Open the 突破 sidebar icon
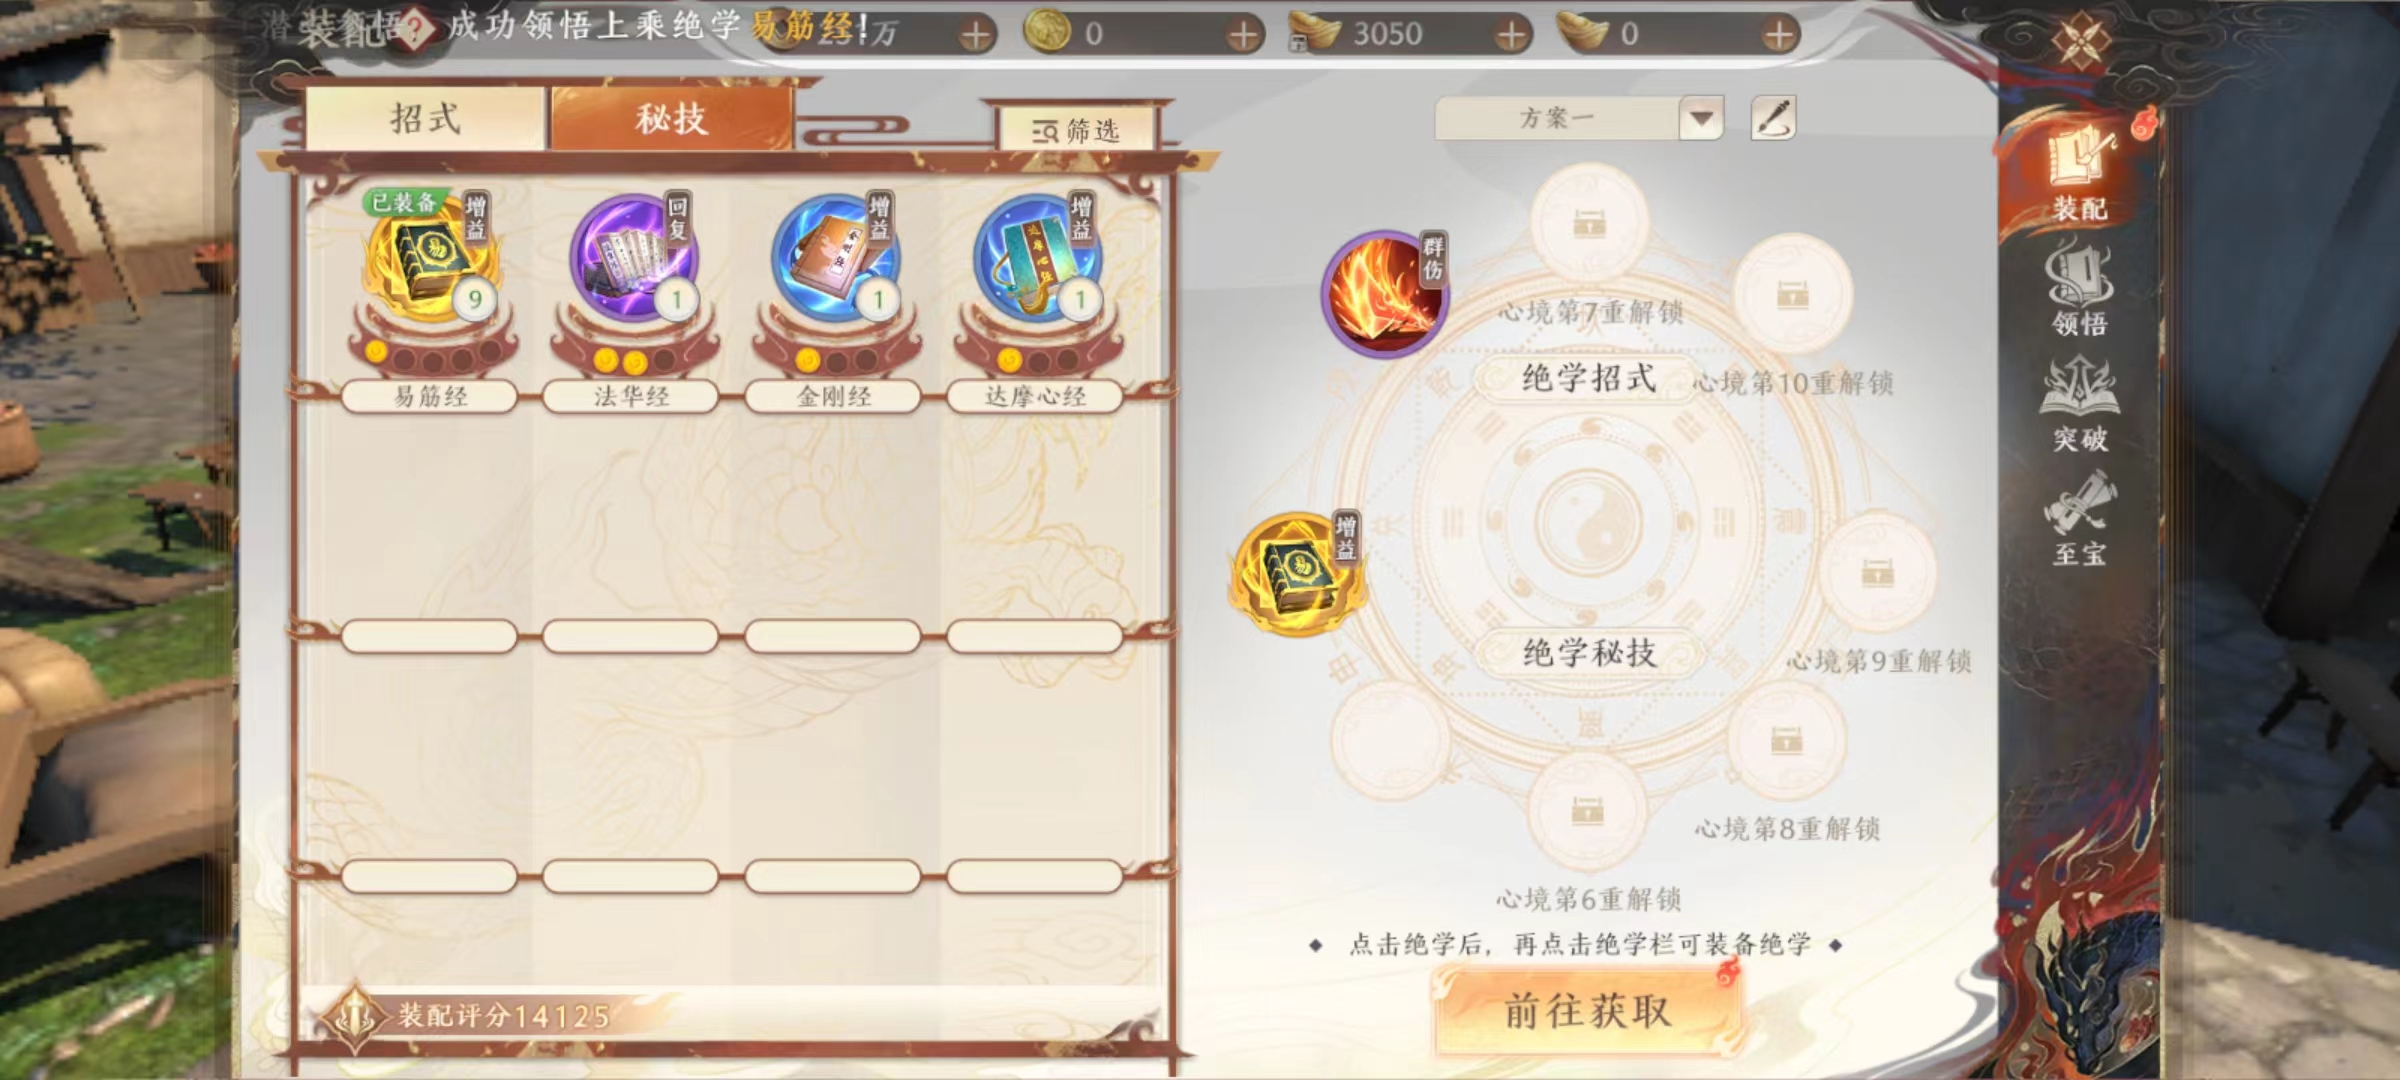Viewport: 2400px width, 1080px height. [x=2079, y=406]
